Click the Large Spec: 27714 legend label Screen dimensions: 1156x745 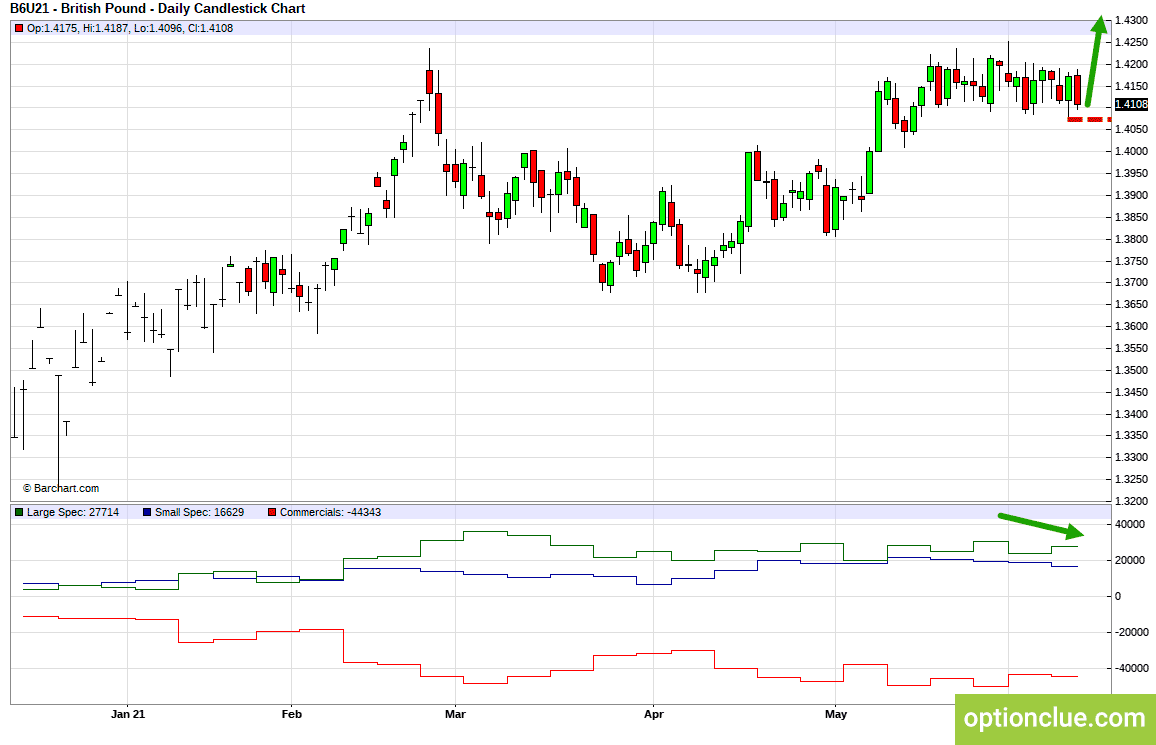click(73, 512)
